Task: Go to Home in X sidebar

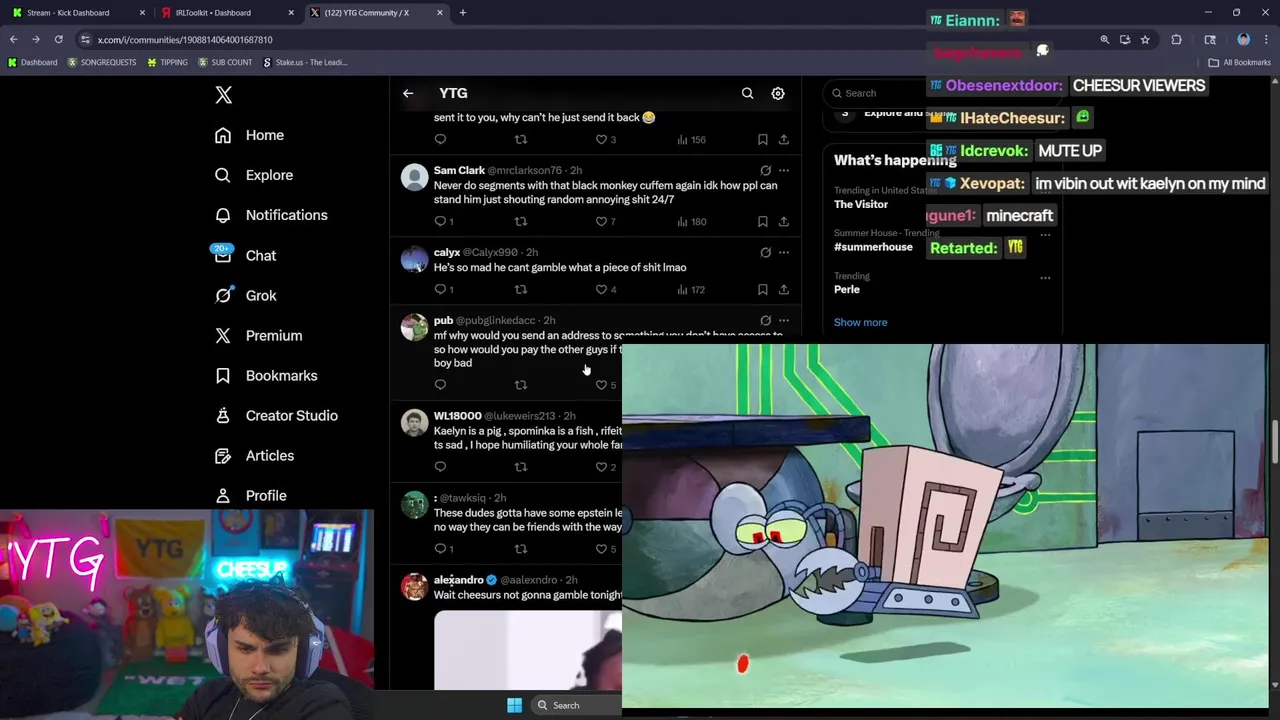Action: pyautogui.click(x=250, y=135)
